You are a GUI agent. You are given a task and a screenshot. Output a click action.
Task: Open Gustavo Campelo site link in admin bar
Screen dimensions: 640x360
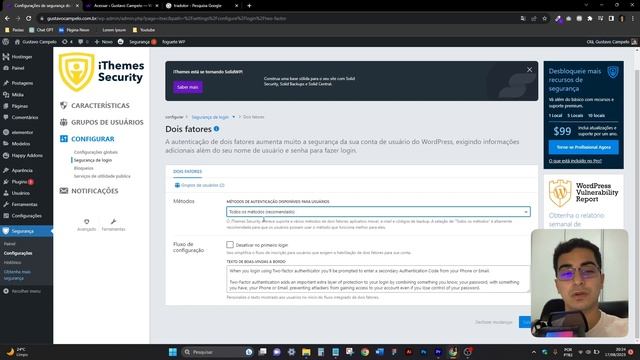(36, 42)
